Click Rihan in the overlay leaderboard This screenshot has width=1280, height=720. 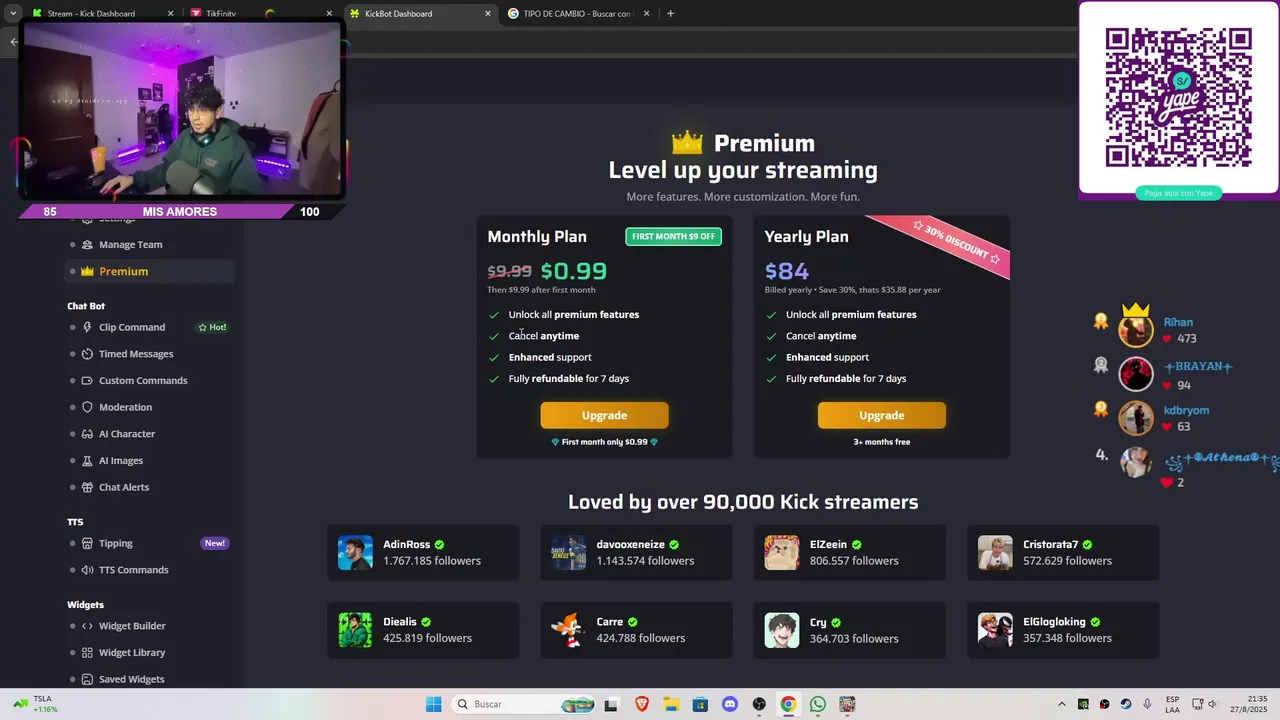1178,322
